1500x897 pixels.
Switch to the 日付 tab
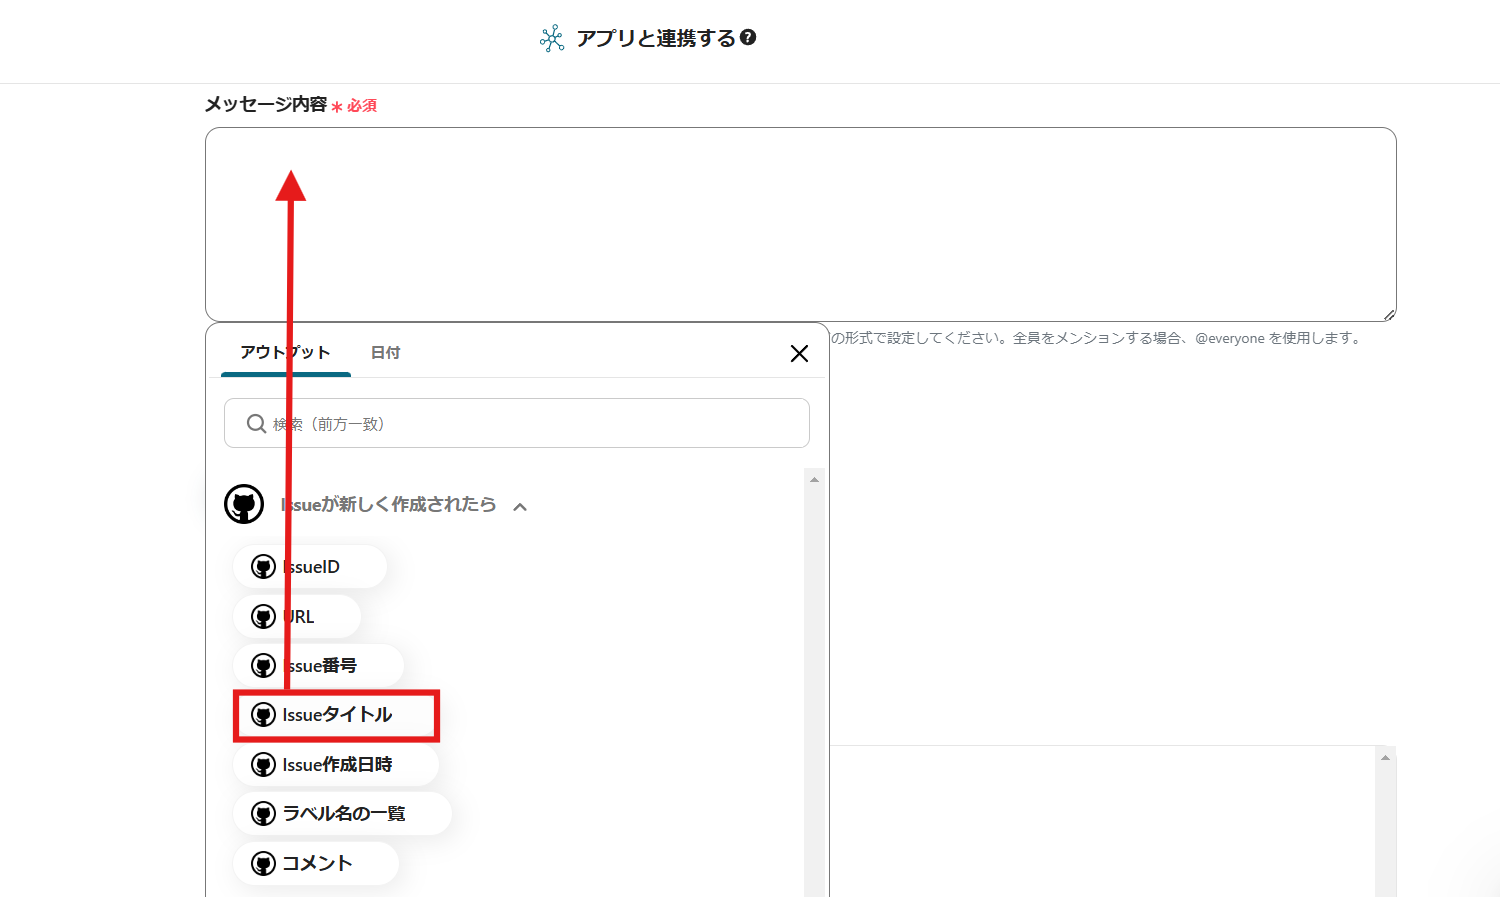[385, 352]
